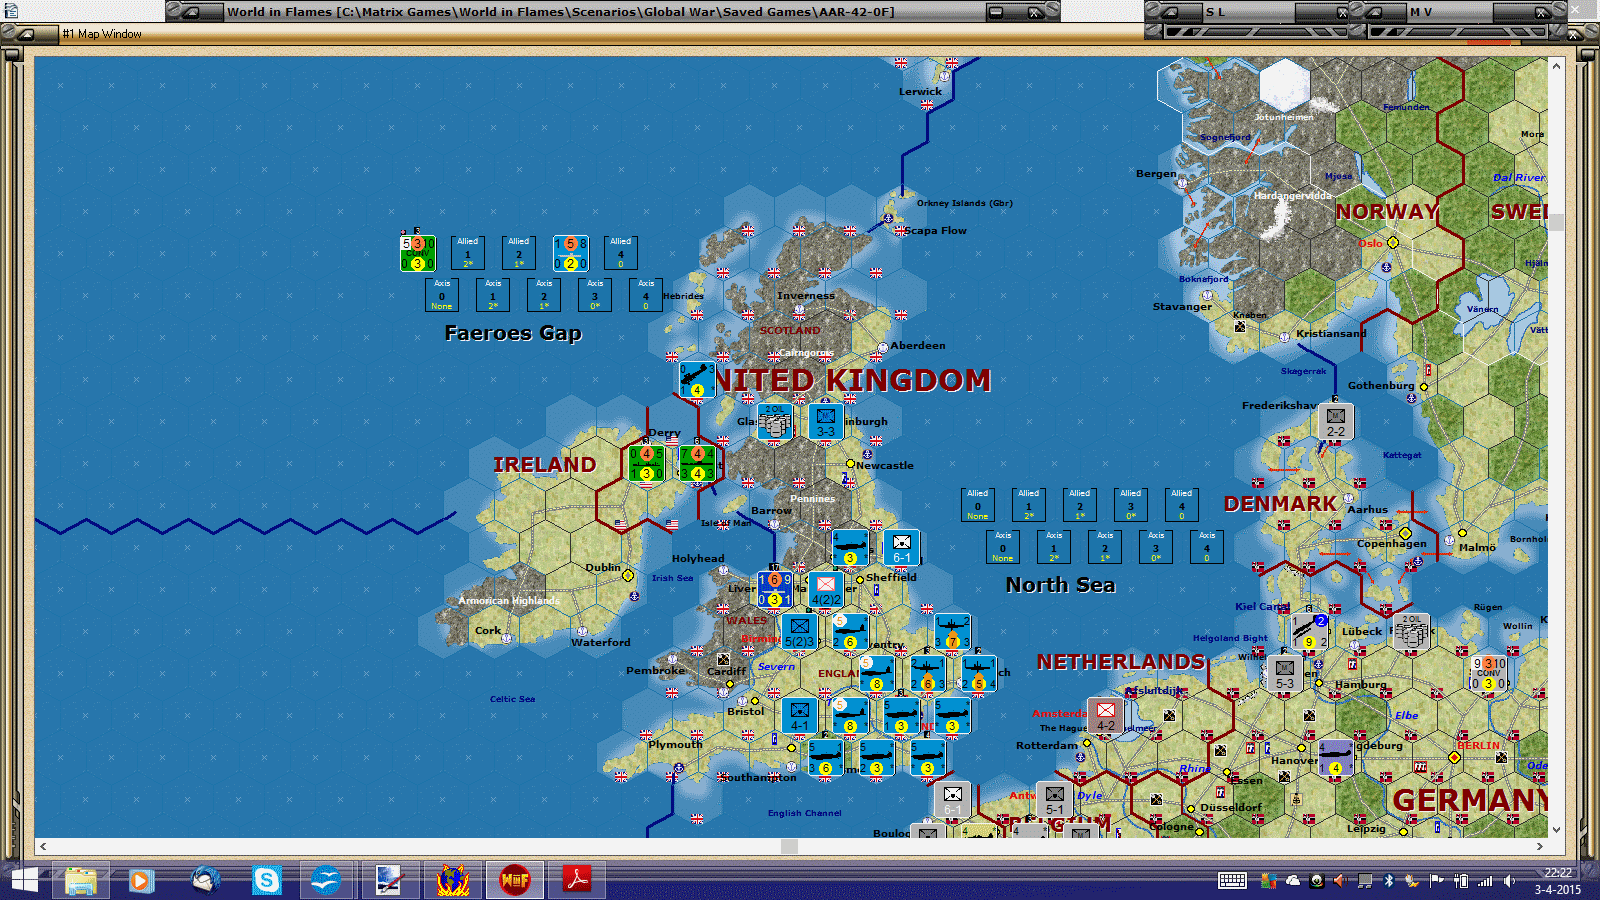Open the Windows Start button
The width and height of the screenshot is (1600, 900).
tap(23, 880)
